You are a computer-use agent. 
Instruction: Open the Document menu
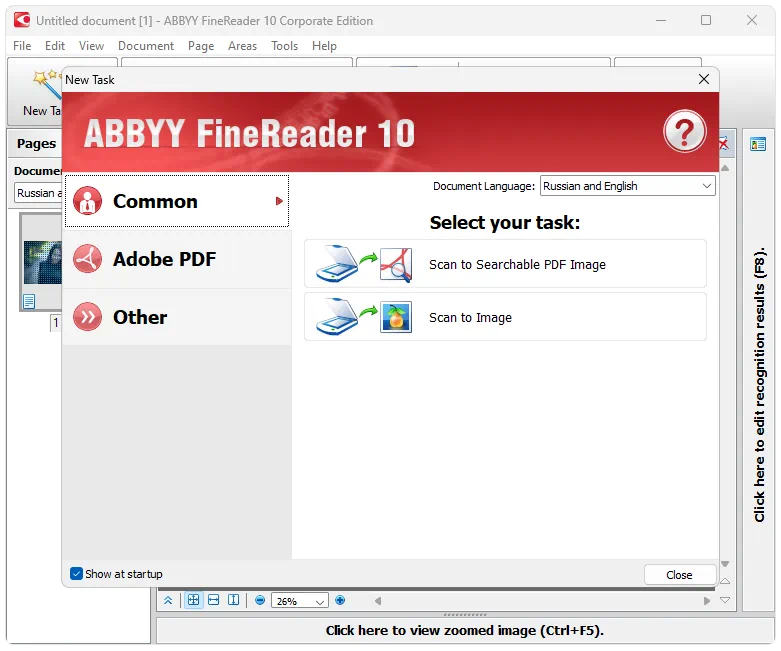point(146,46)
